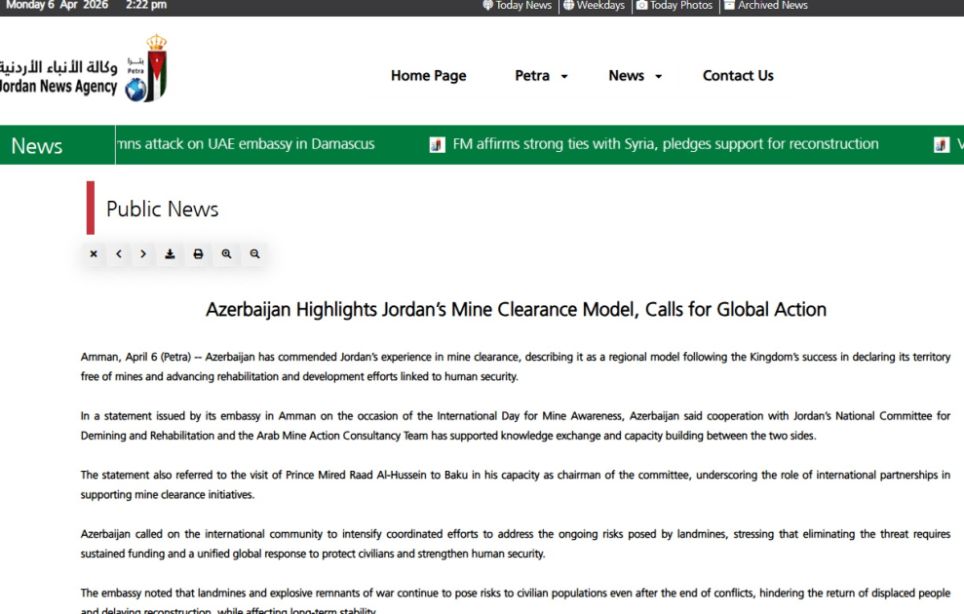Download the article using the download icon
Screen dimensions: 964x614
[170, 254]
